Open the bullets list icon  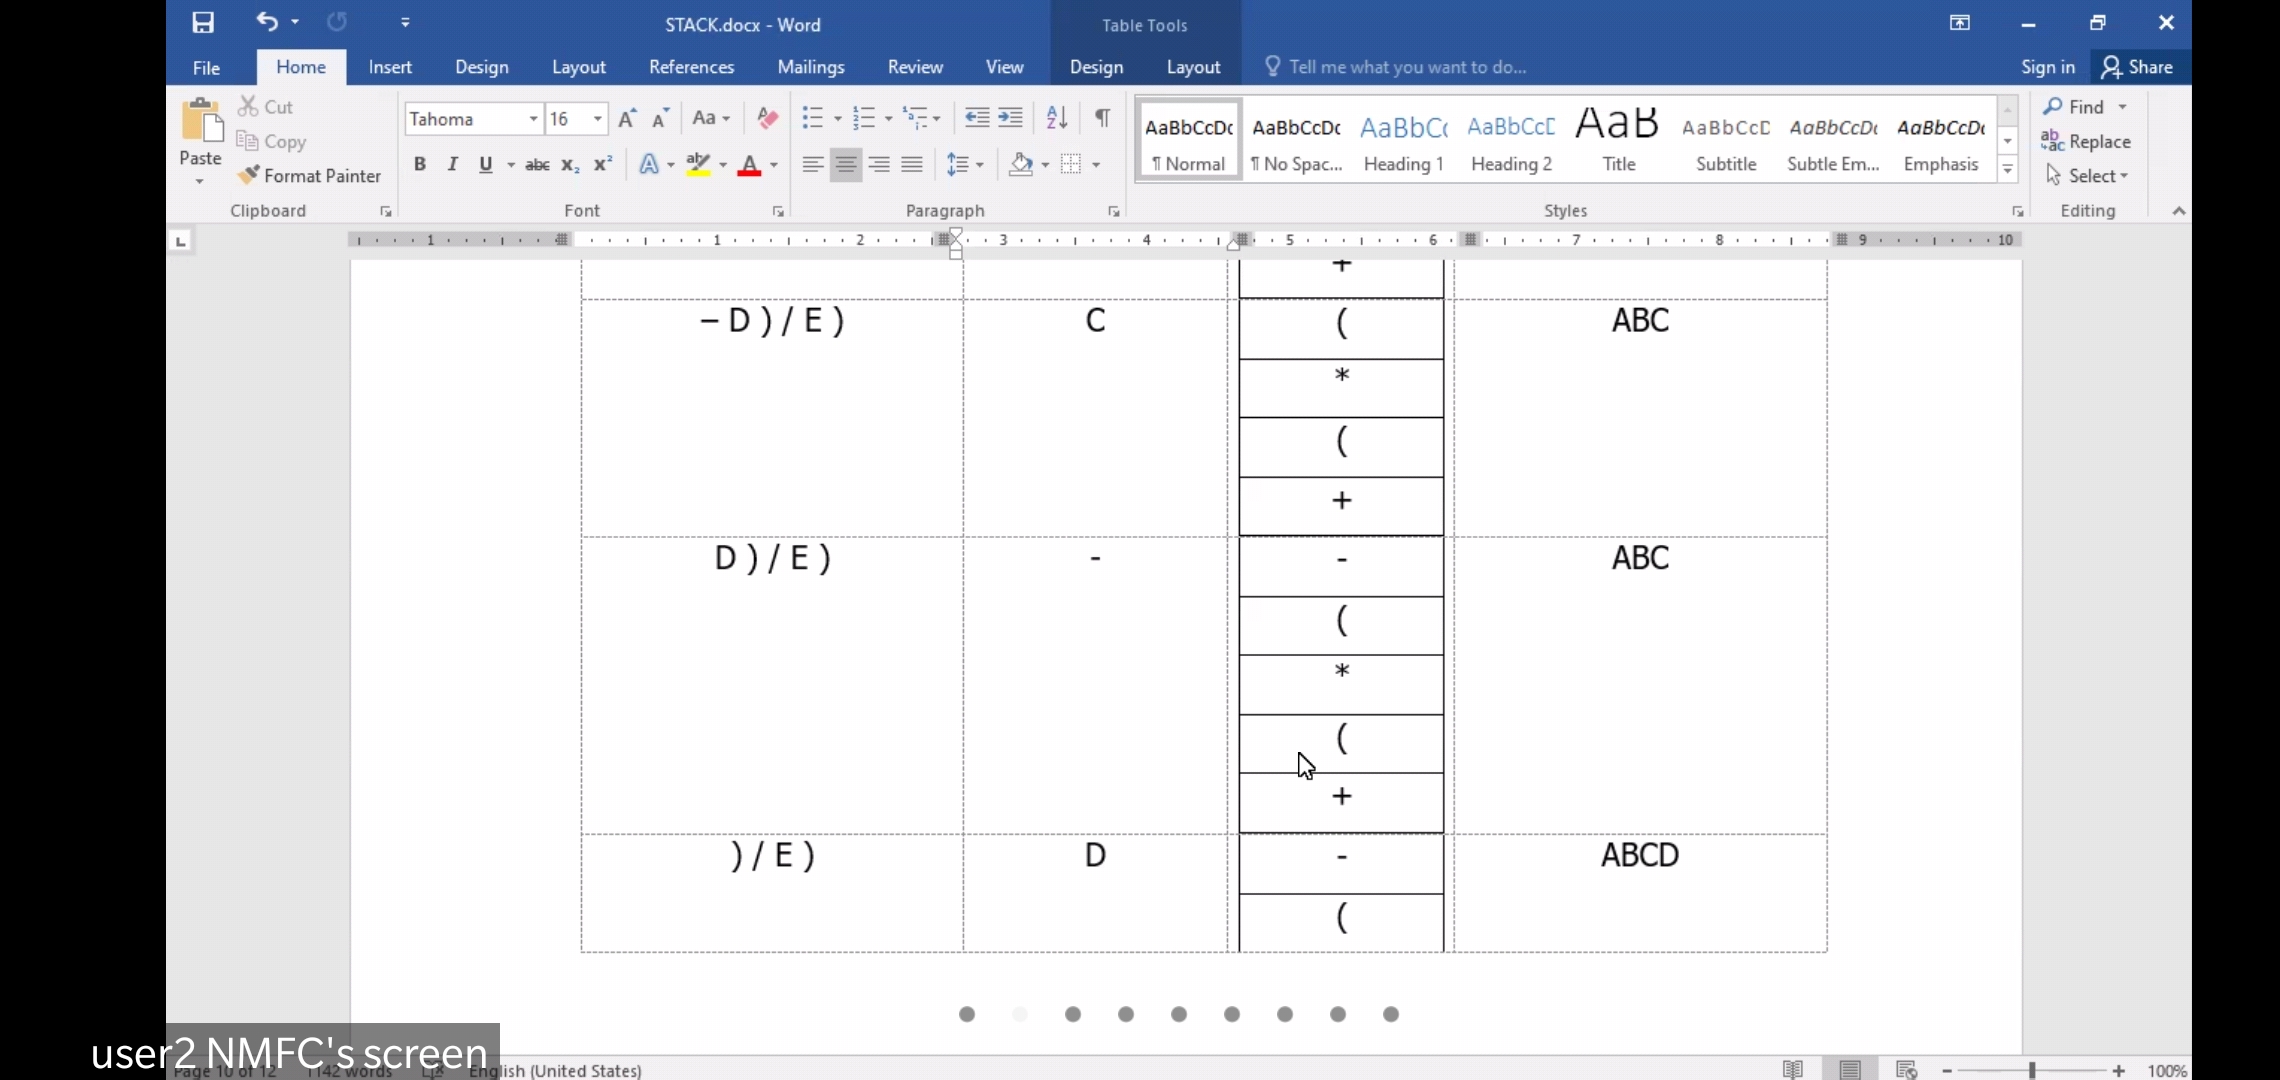click(812, 118)
